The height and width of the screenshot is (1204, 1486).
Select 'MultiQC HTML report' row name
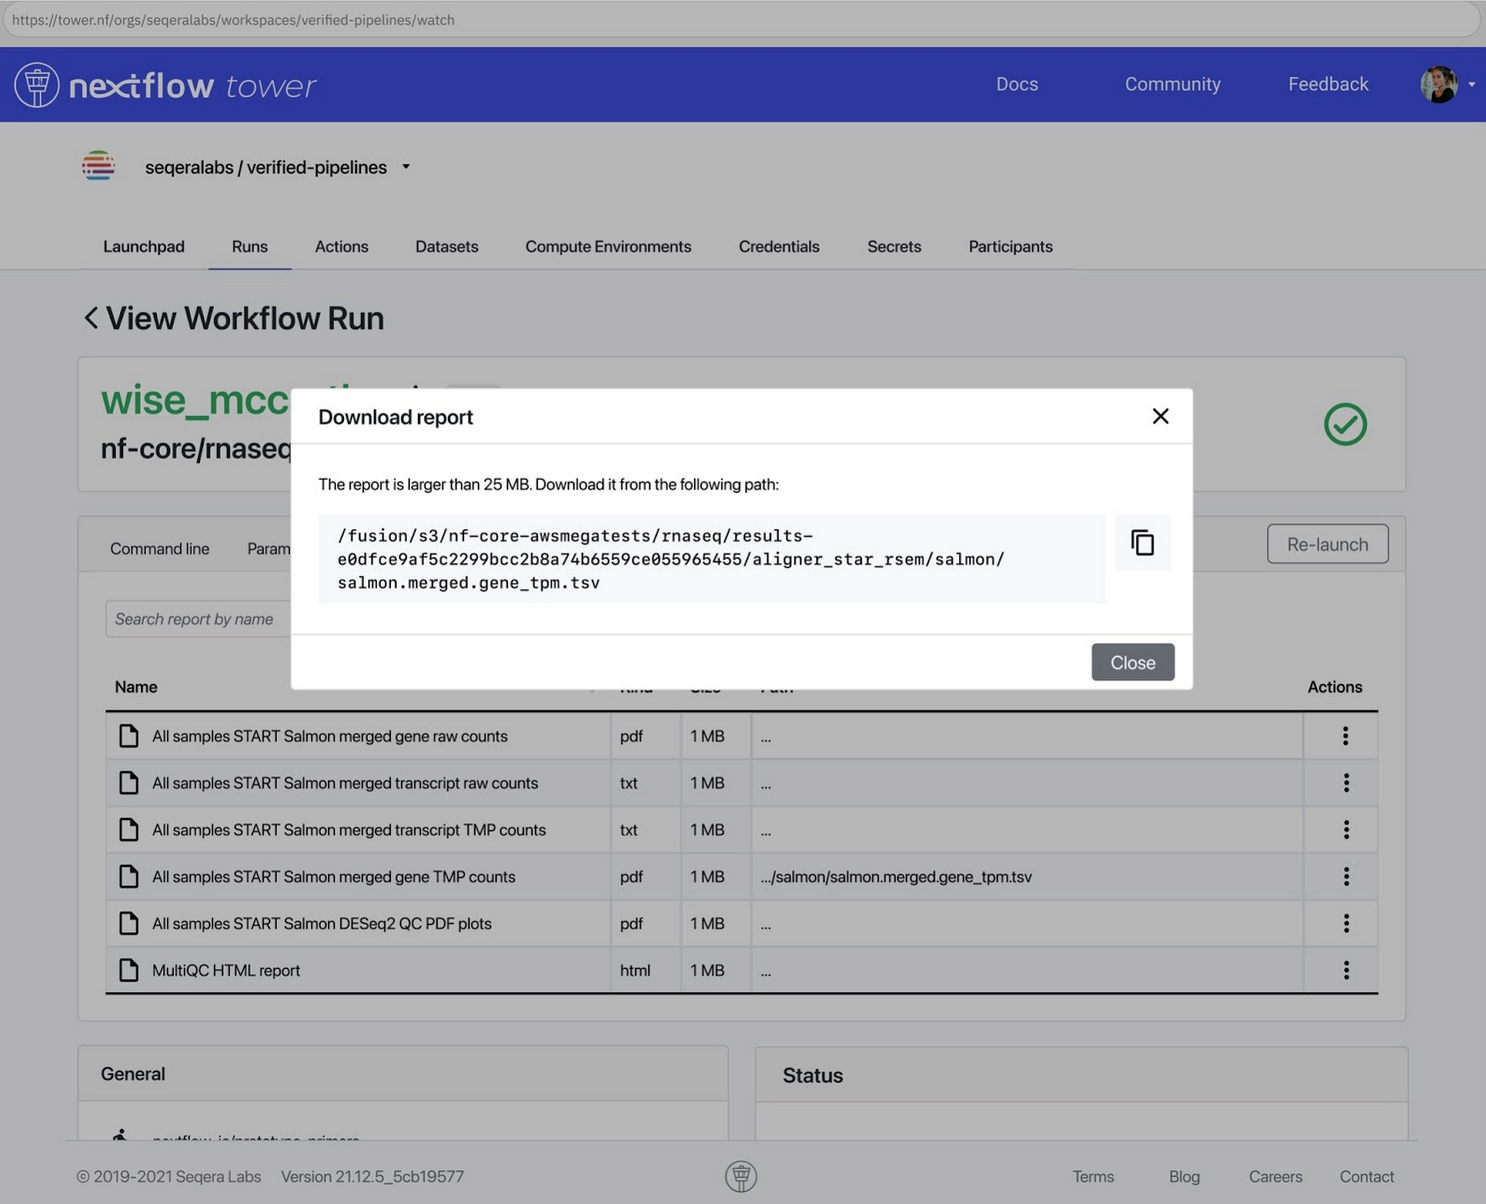(x=226, y=971)
